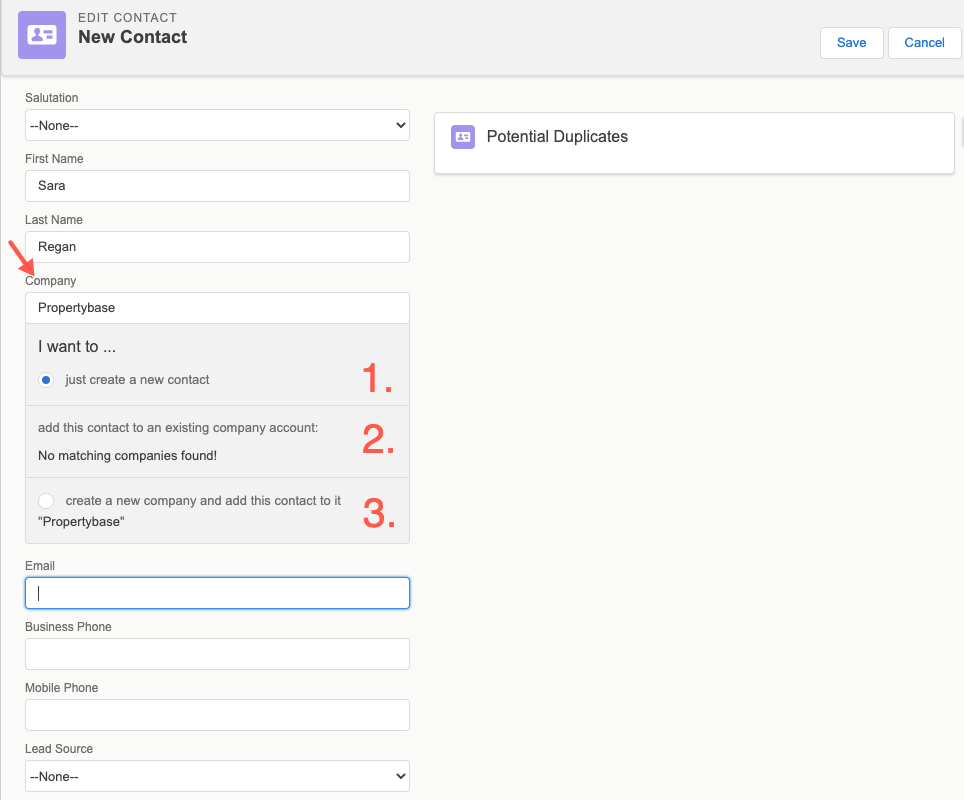Select 'create a new company' radio option

46,501
